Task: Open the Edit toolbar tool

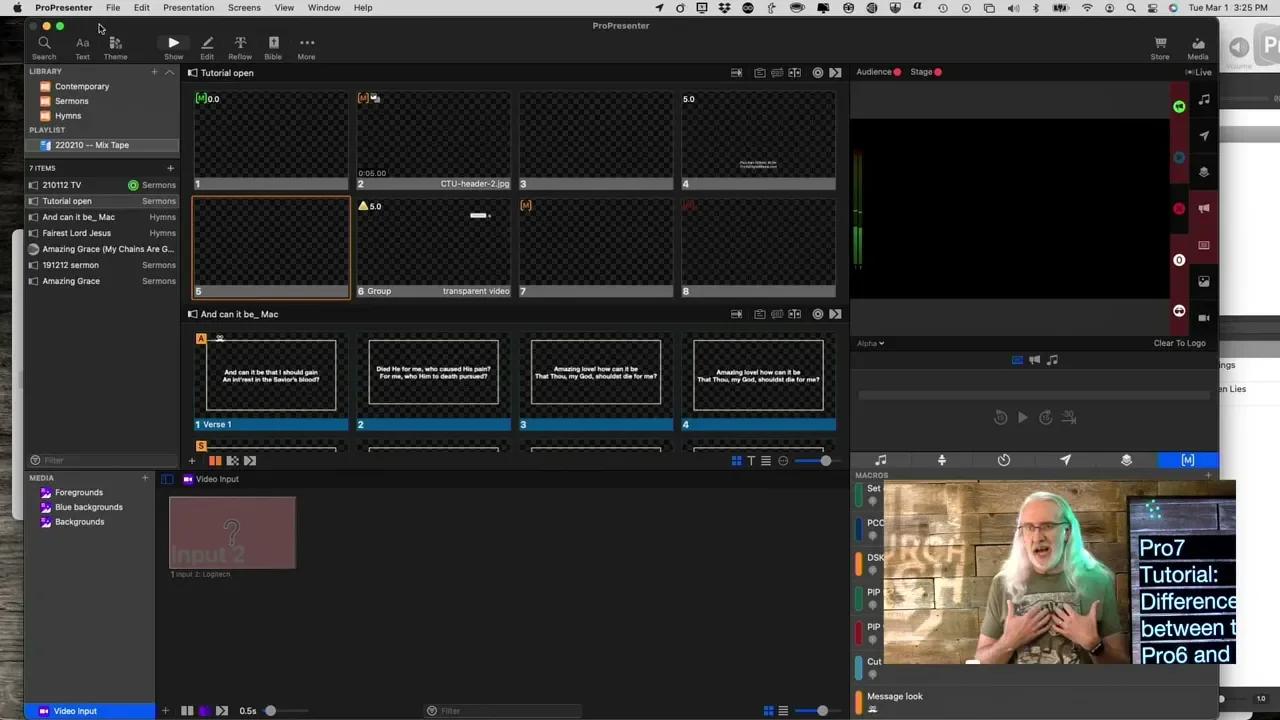Action: 207,47
